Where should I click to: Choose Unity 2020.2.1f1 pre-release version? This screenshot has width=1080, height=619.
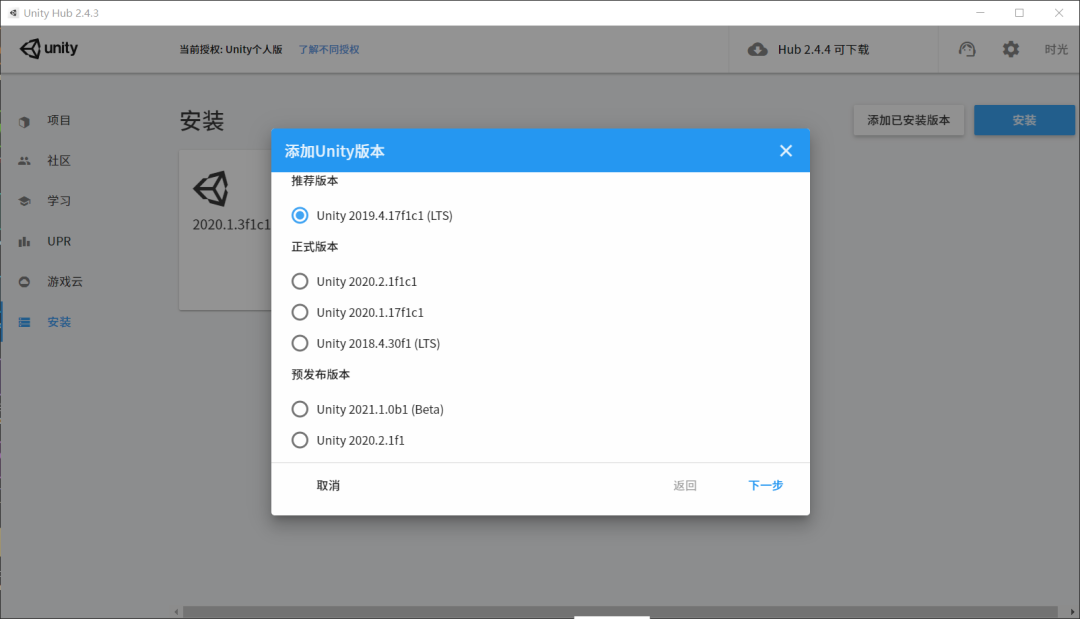[300, 440]
